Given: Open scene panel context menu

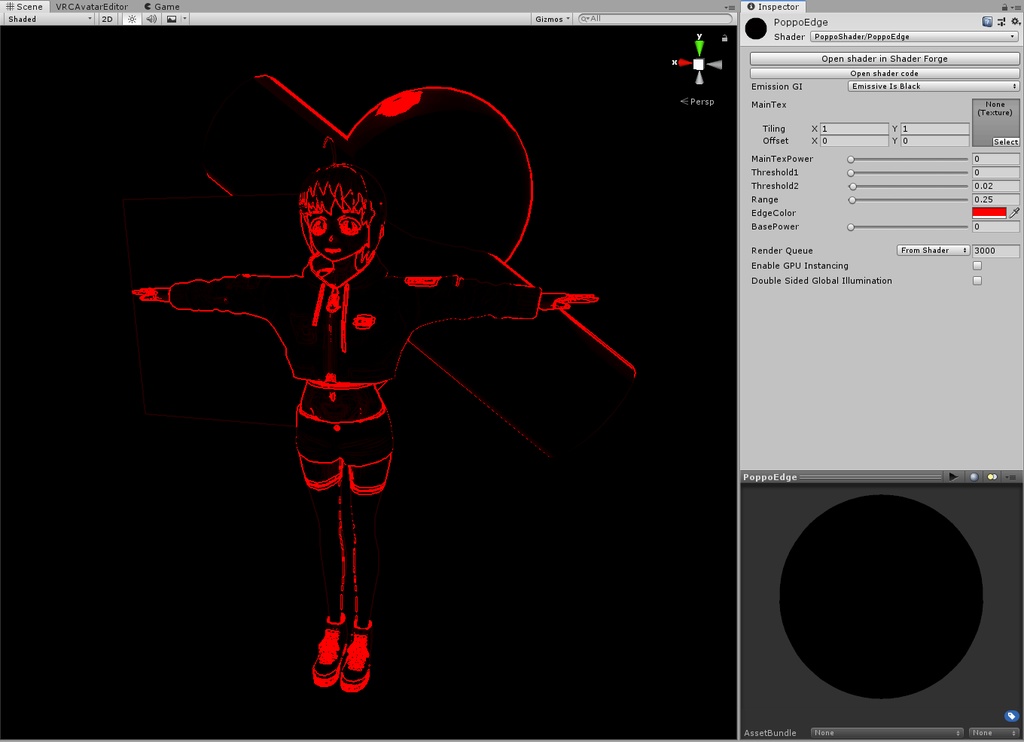Looking at the screenshot, I should tap(729, 7).
